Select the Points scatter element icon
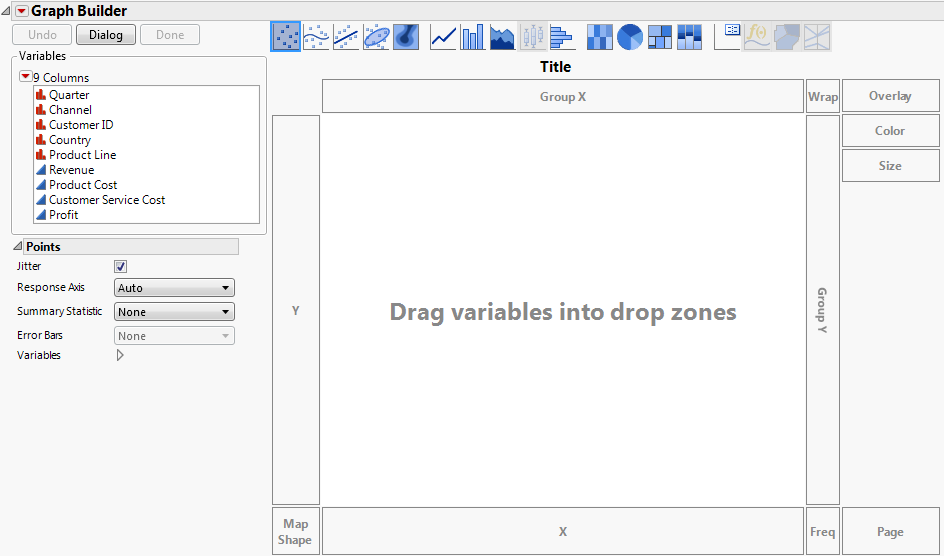Screen dimensions: 944x556 [286, 37]
